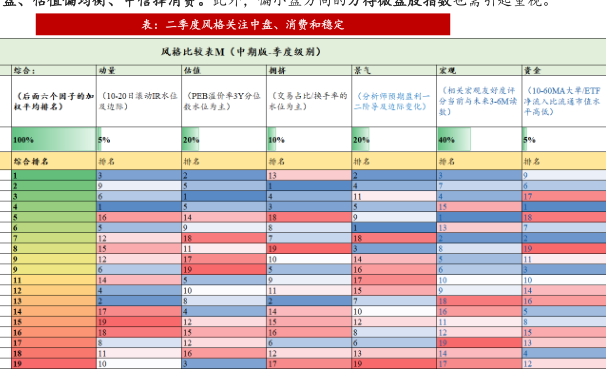Click the blue 10-60MA大单/ETF description text
This screenshot has height=369, width=606.
(562, 101)
